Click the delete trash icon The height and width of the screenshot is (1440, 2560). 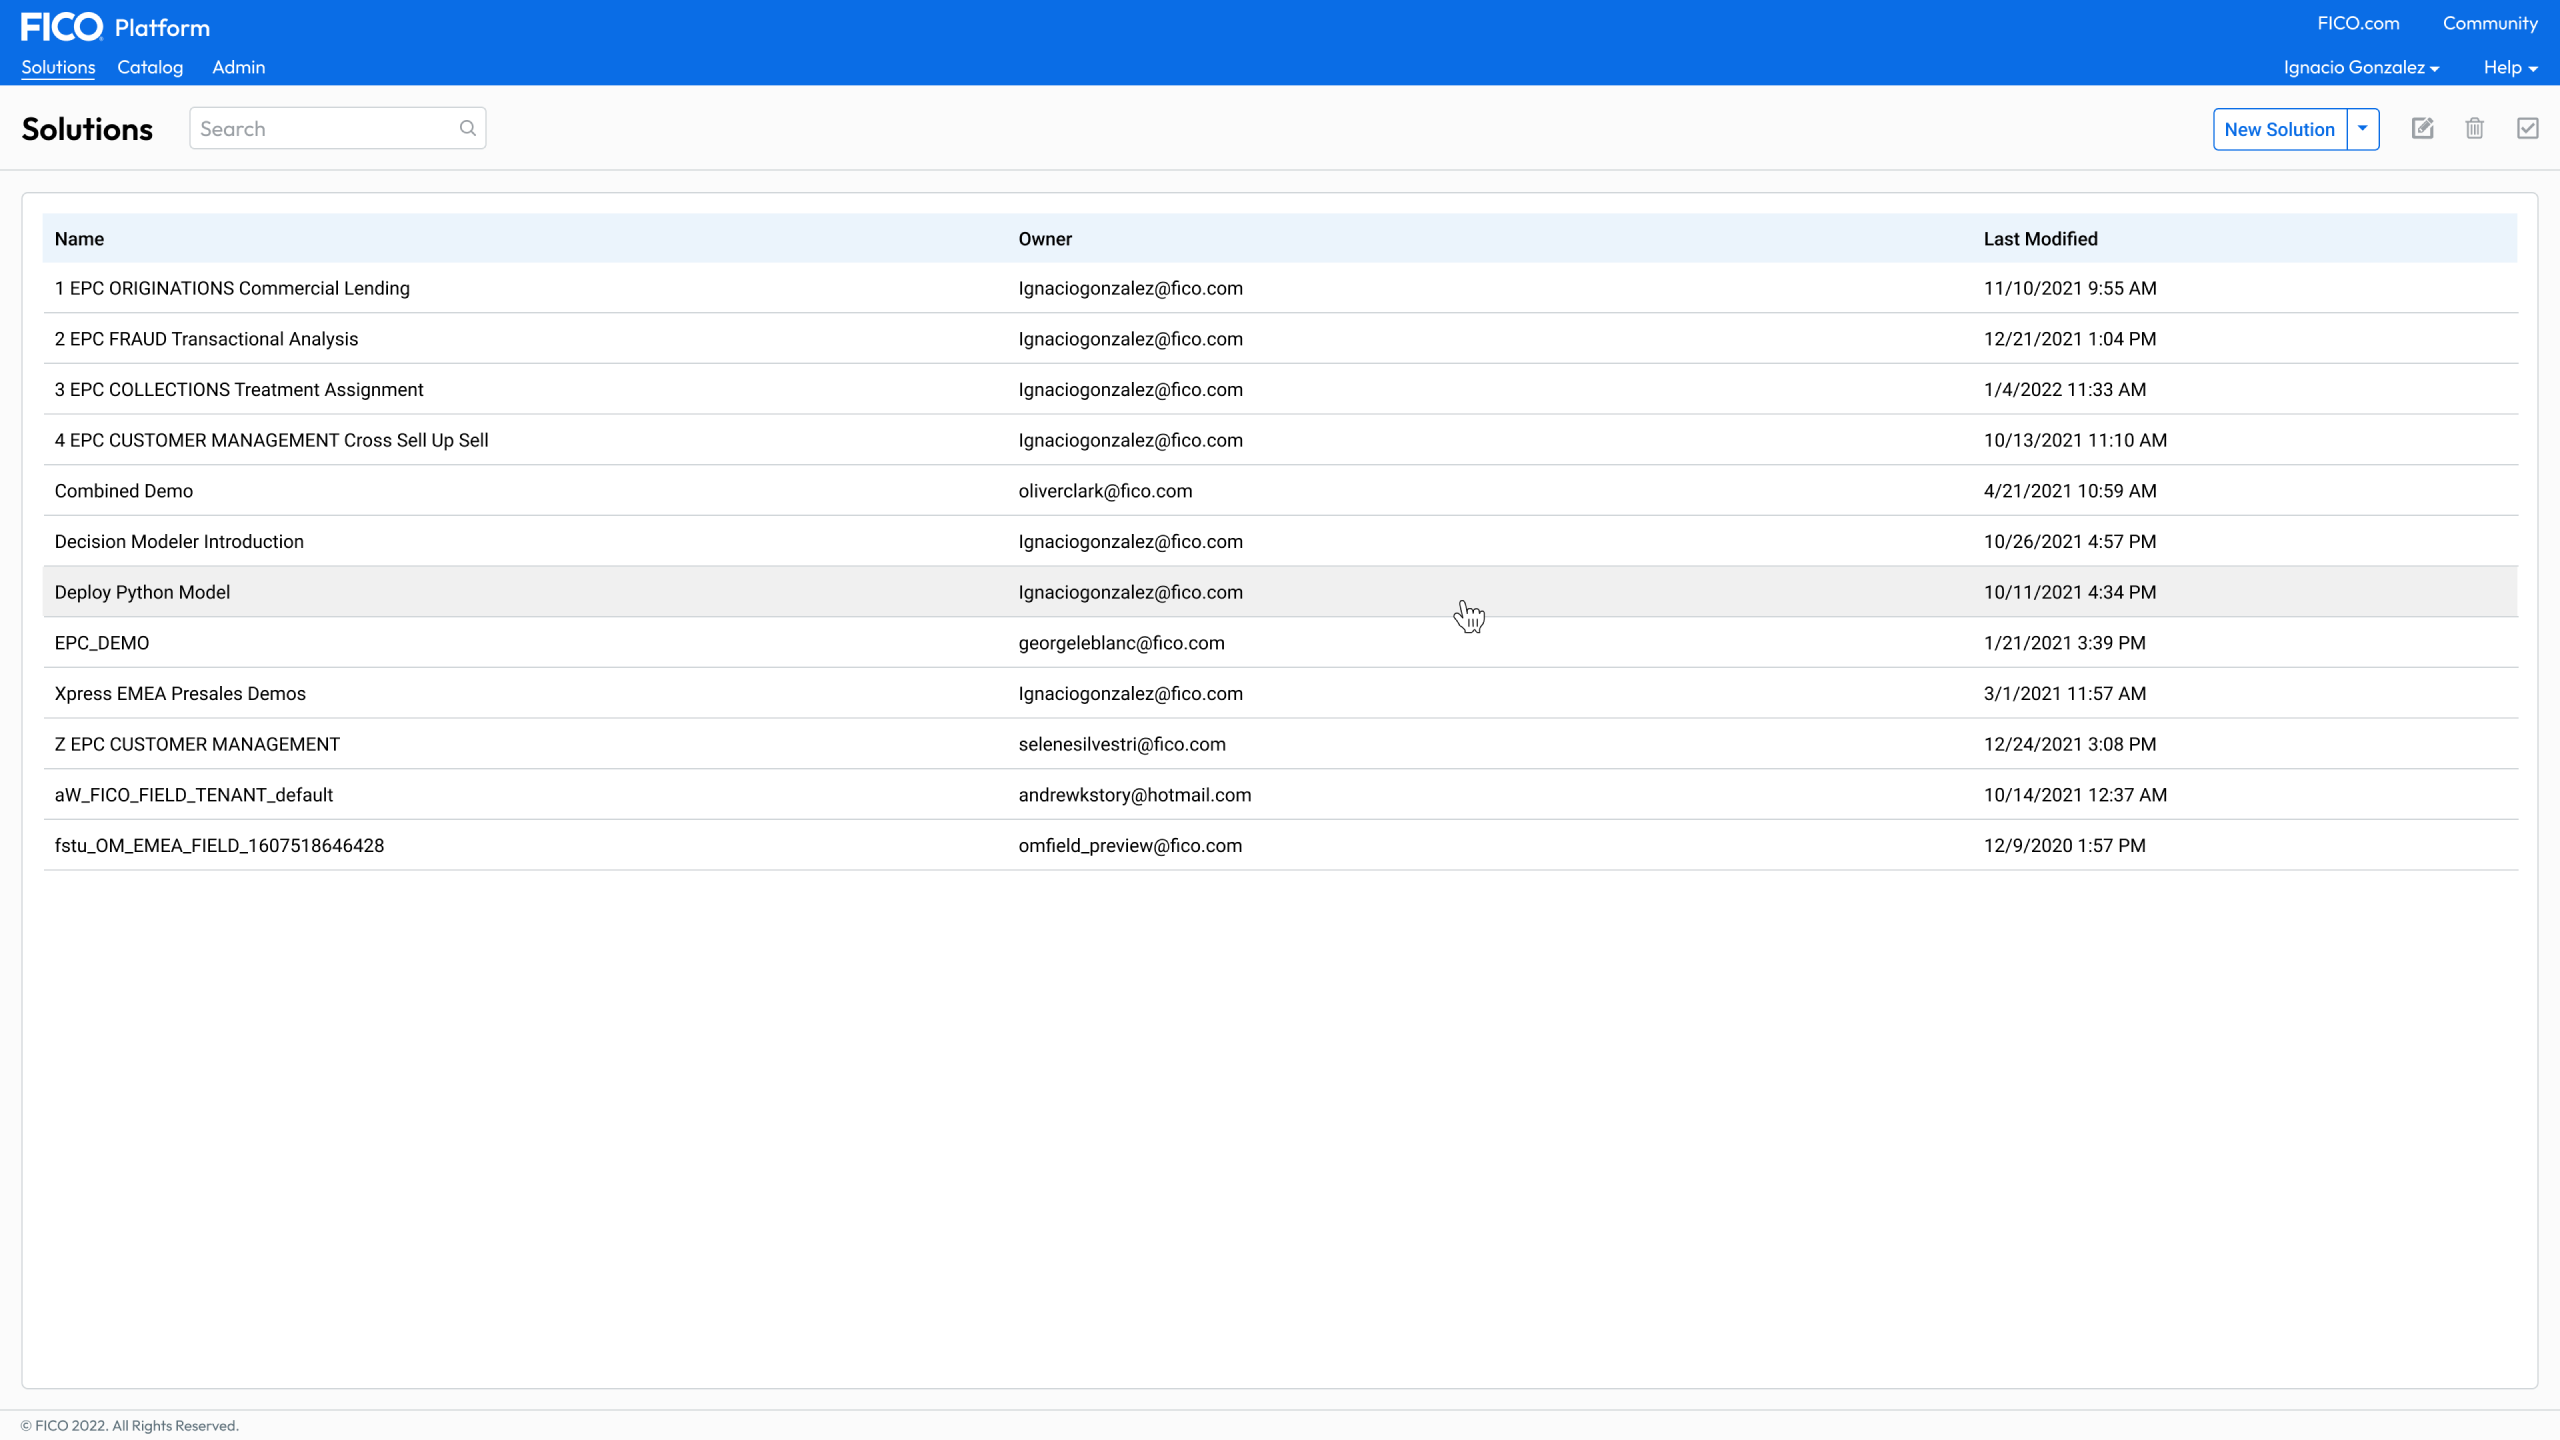tap(2475, 128)
